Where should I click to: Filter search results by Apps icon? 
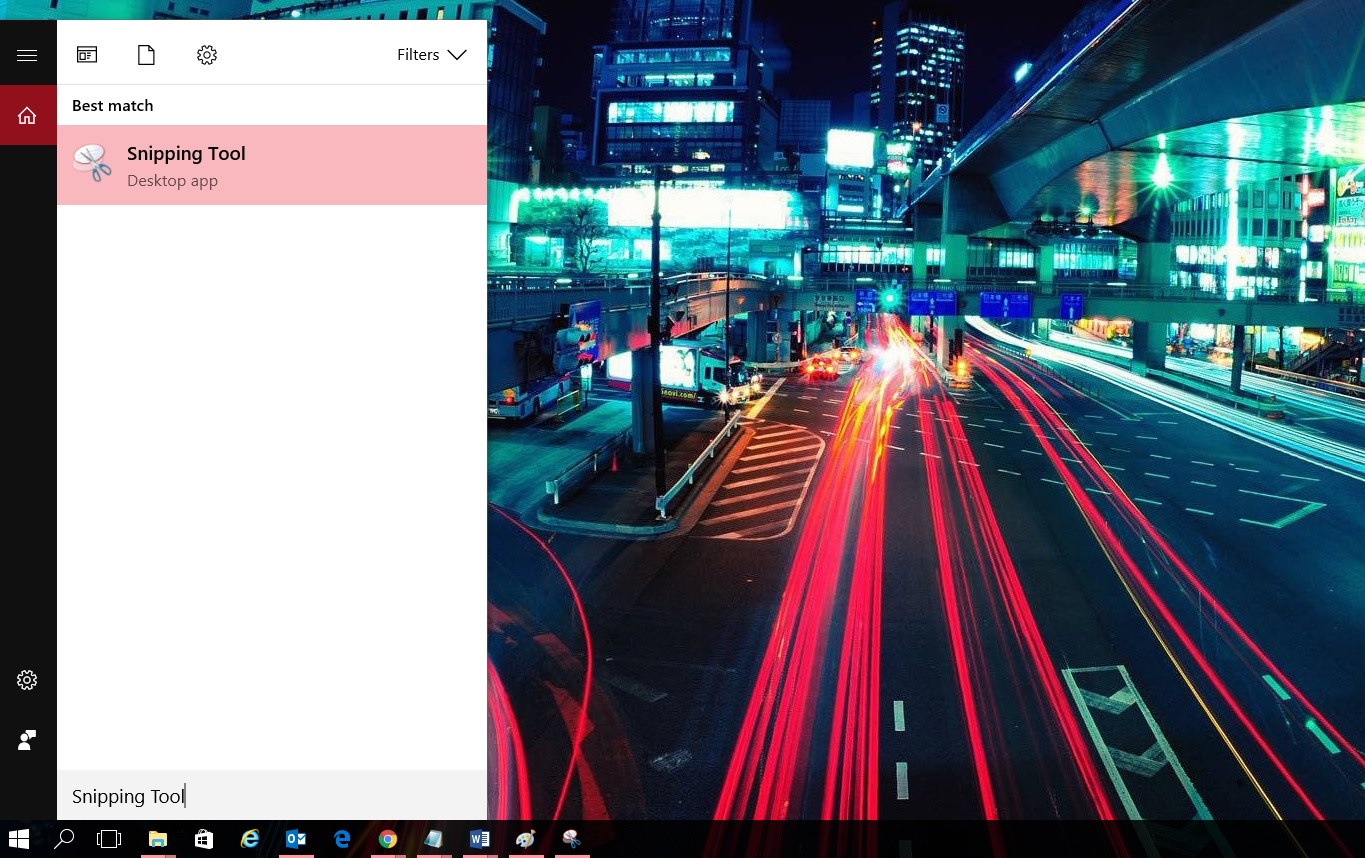87,55
